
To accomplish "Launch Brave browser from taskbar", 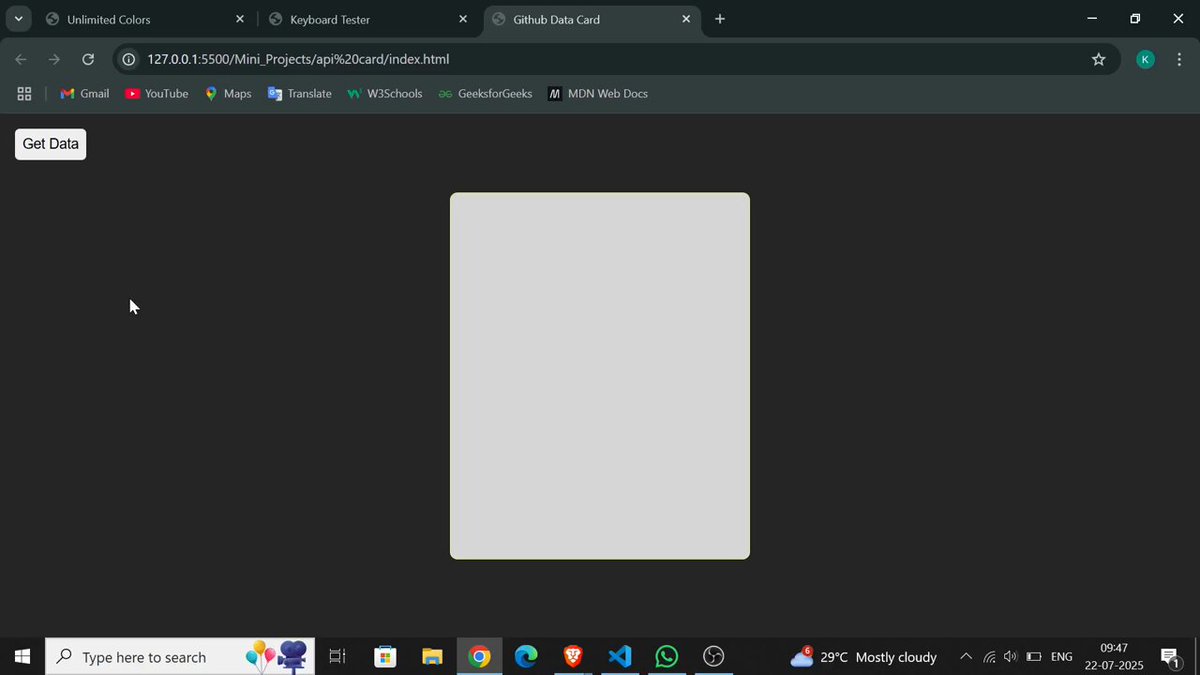I will click(x=573, y=657).
